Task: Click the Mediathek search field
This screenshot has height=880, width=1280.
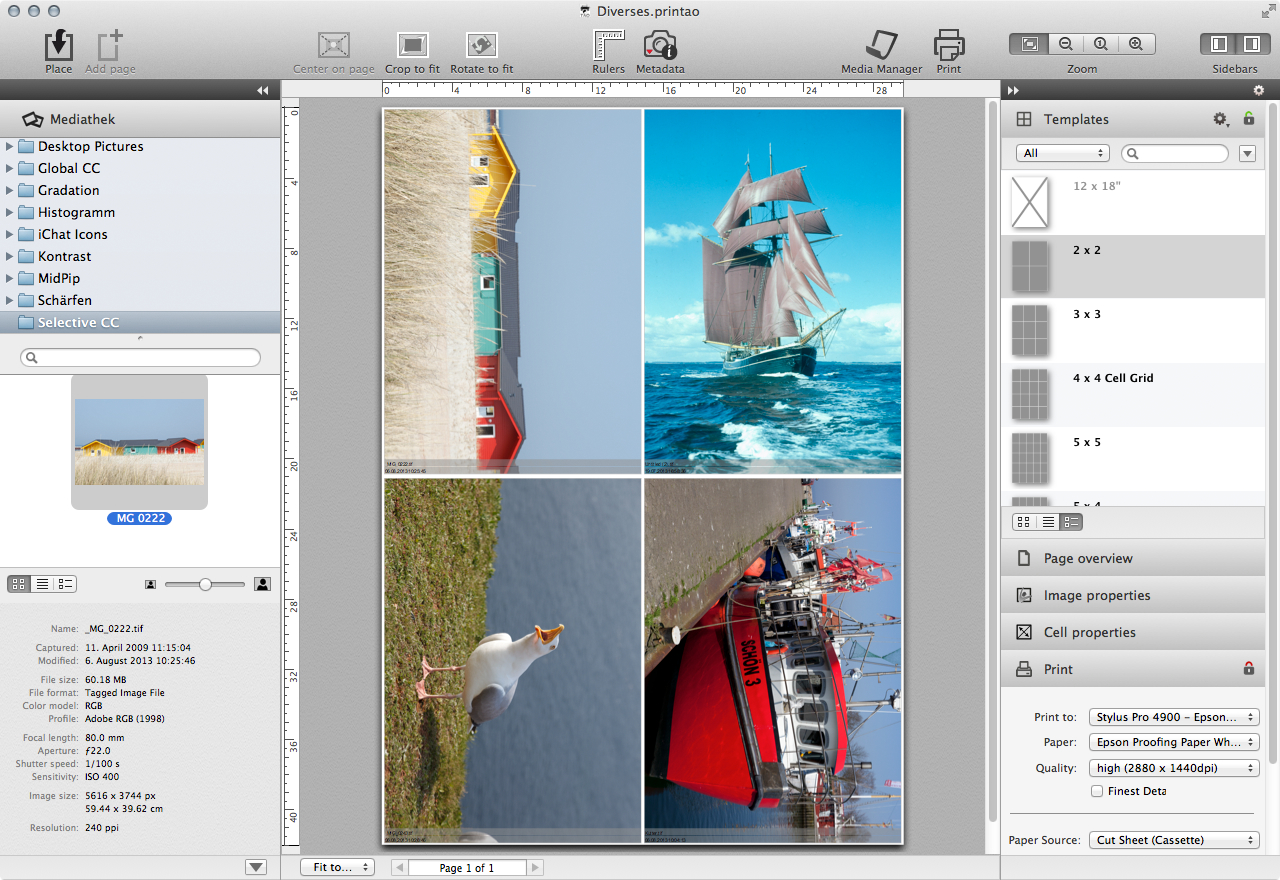Action: click(140, 357)
